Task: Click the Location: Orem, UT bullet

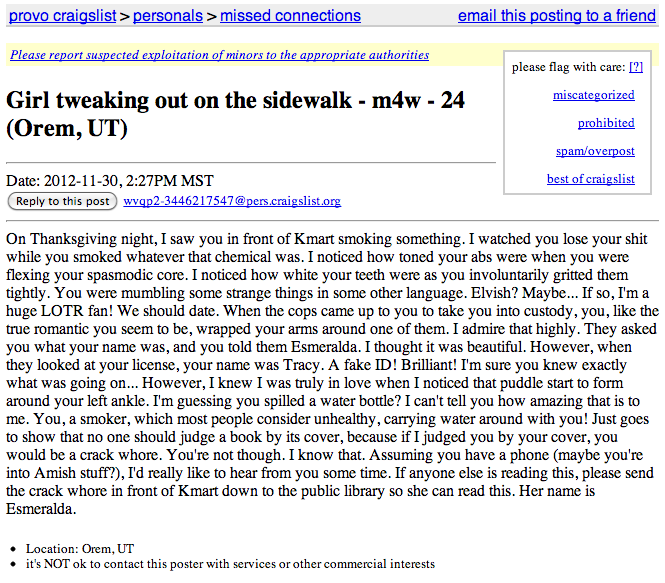Action: [x=80, y=549]
